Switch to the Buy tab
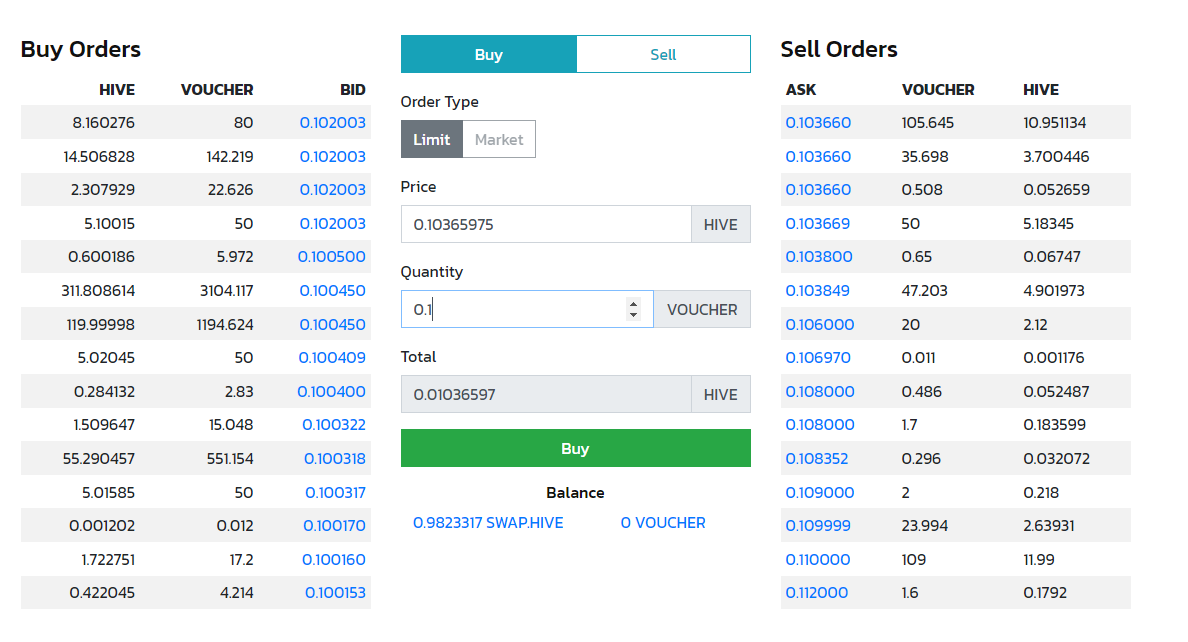 (489, 55)
